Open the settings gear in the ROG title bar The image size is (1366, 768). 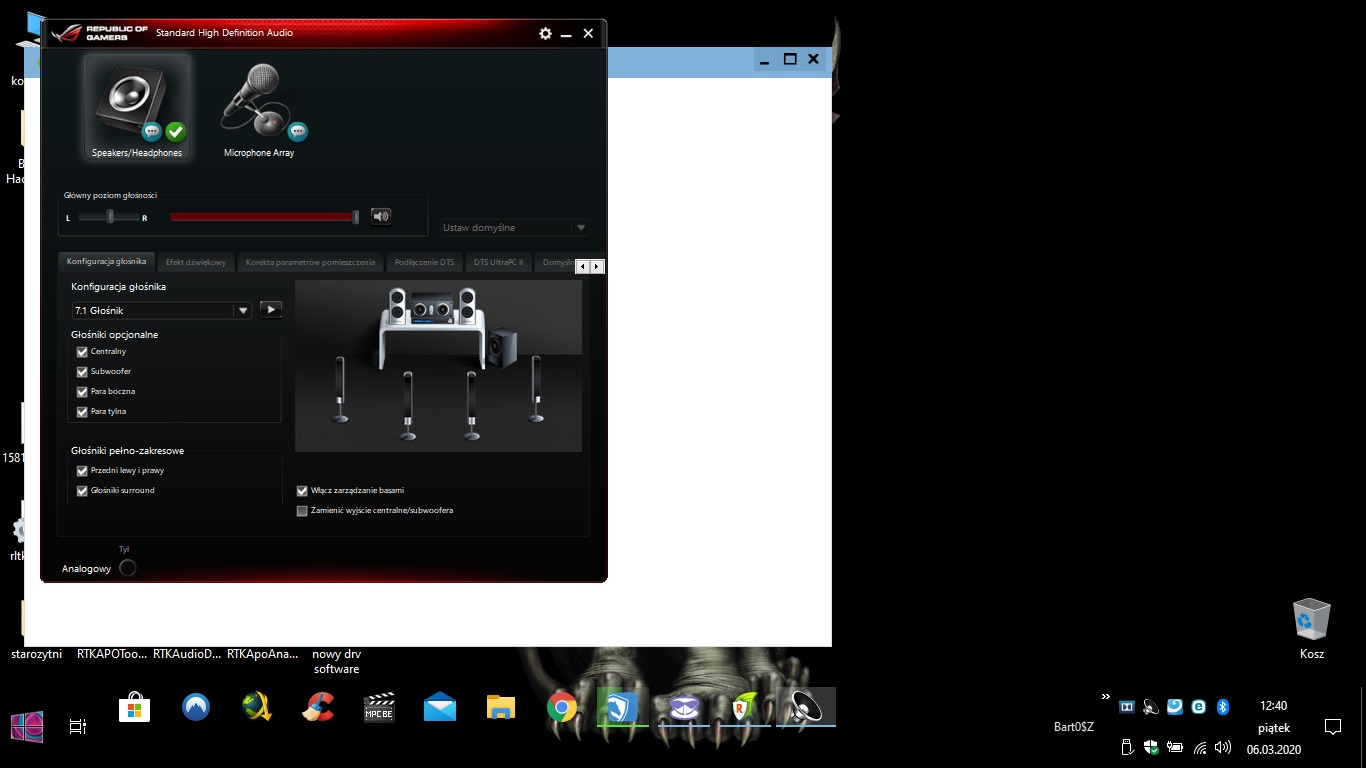[545, 33]
